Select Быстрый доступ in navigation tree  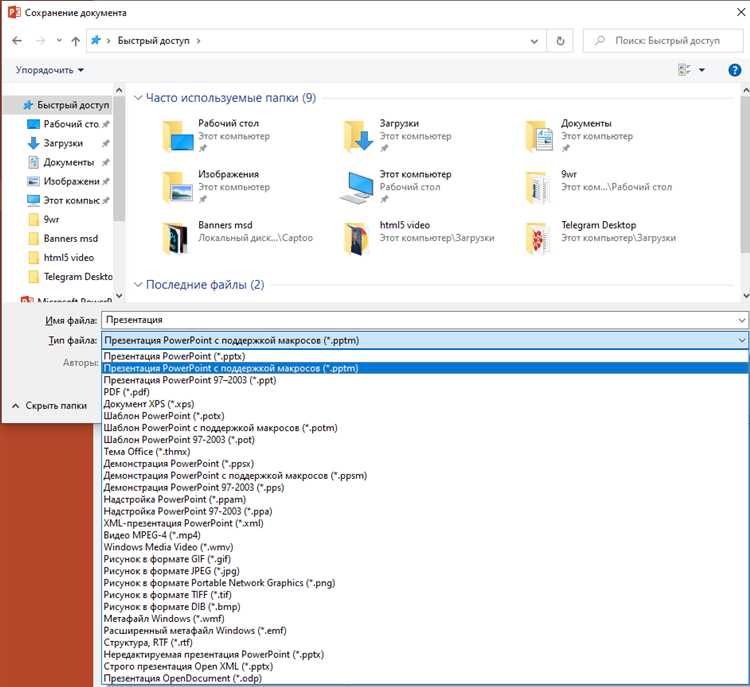72,105
